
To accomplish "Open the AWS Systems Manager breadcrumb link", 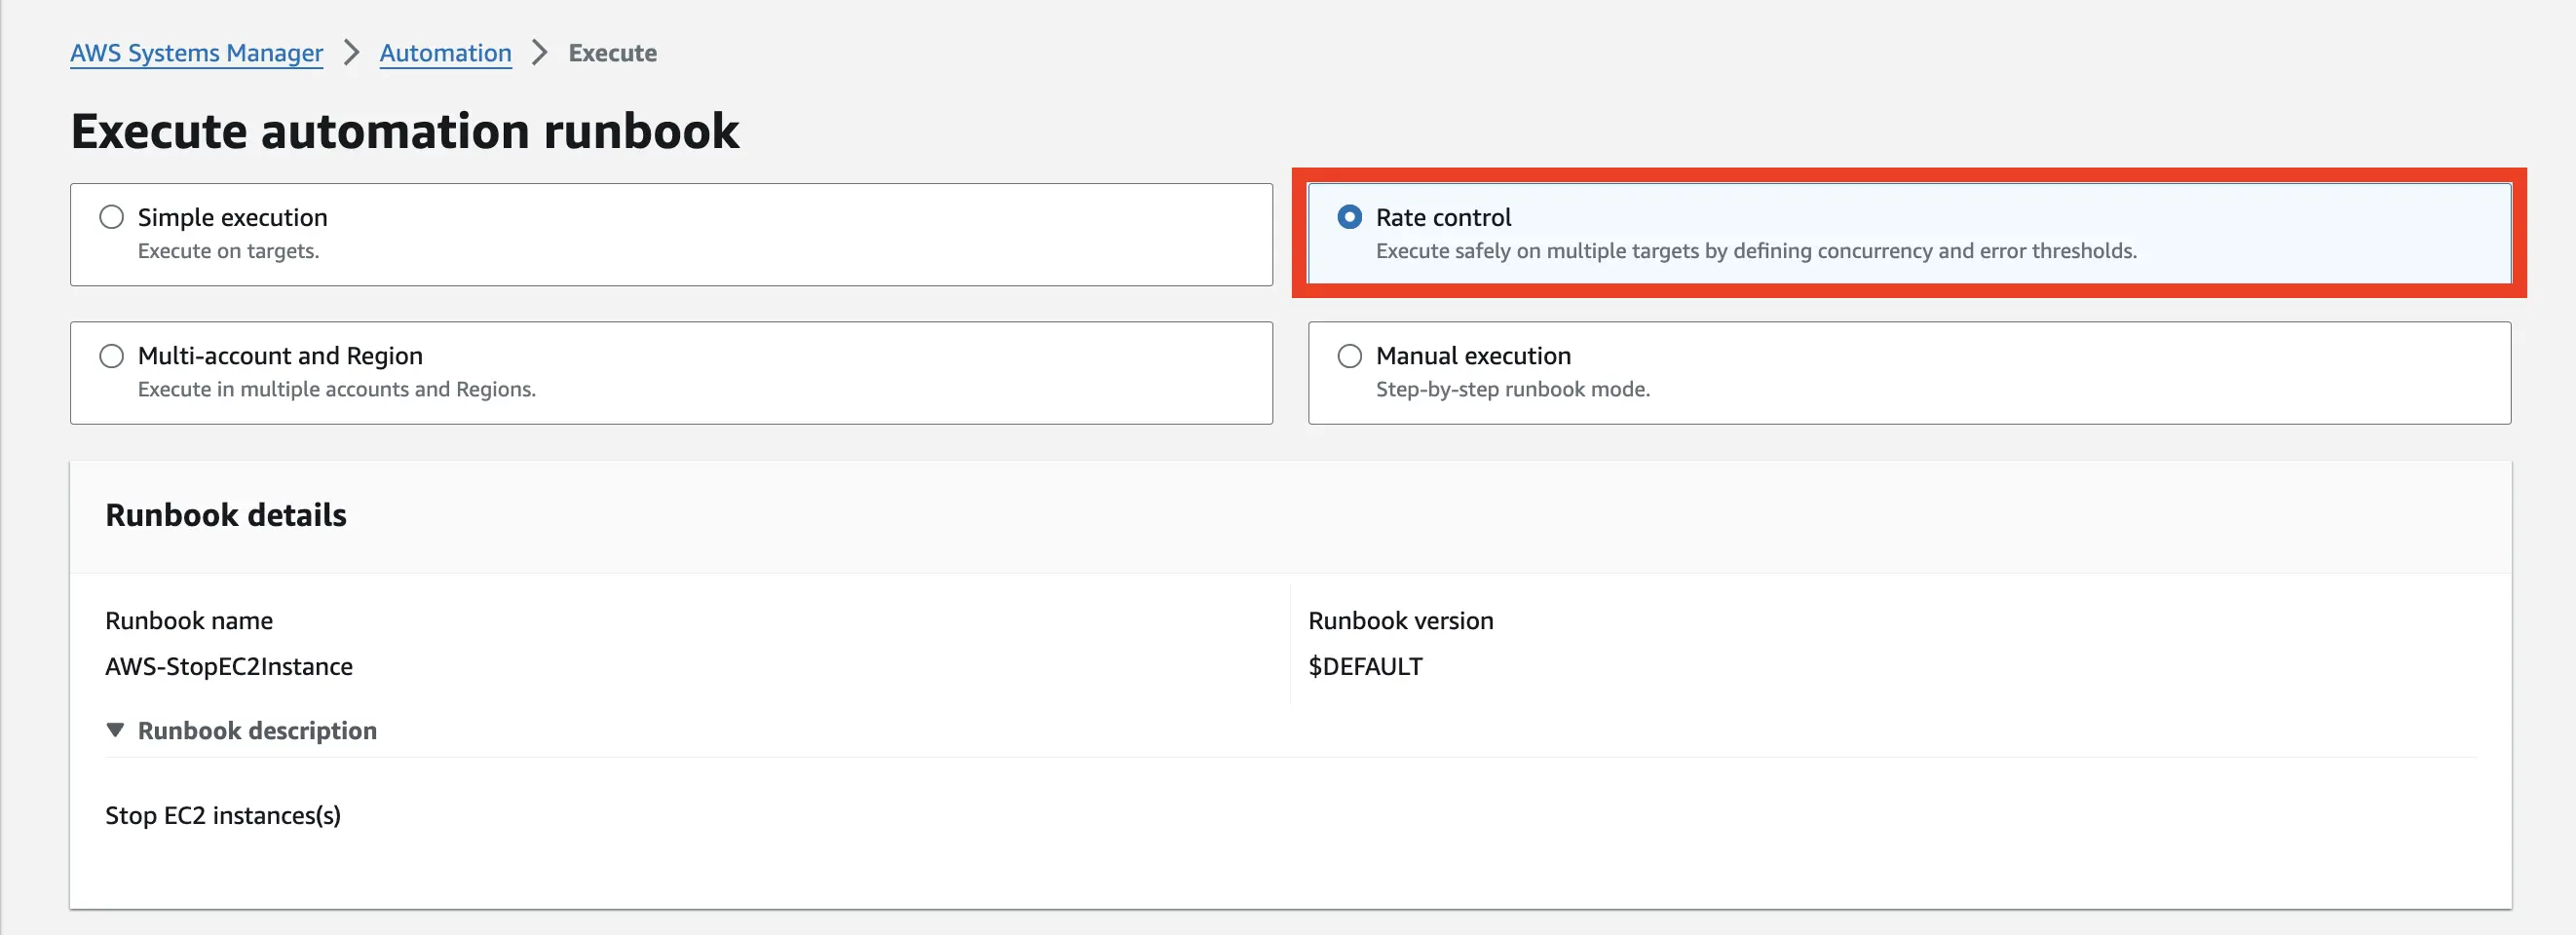I will click(x=196, y=52).
